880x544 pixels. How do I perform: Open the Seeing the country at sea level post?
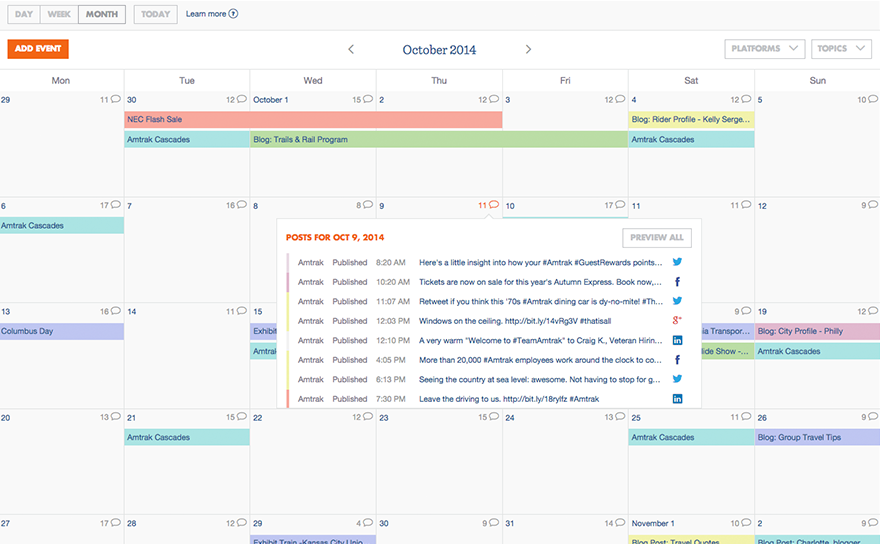click(x=539, y=380)
